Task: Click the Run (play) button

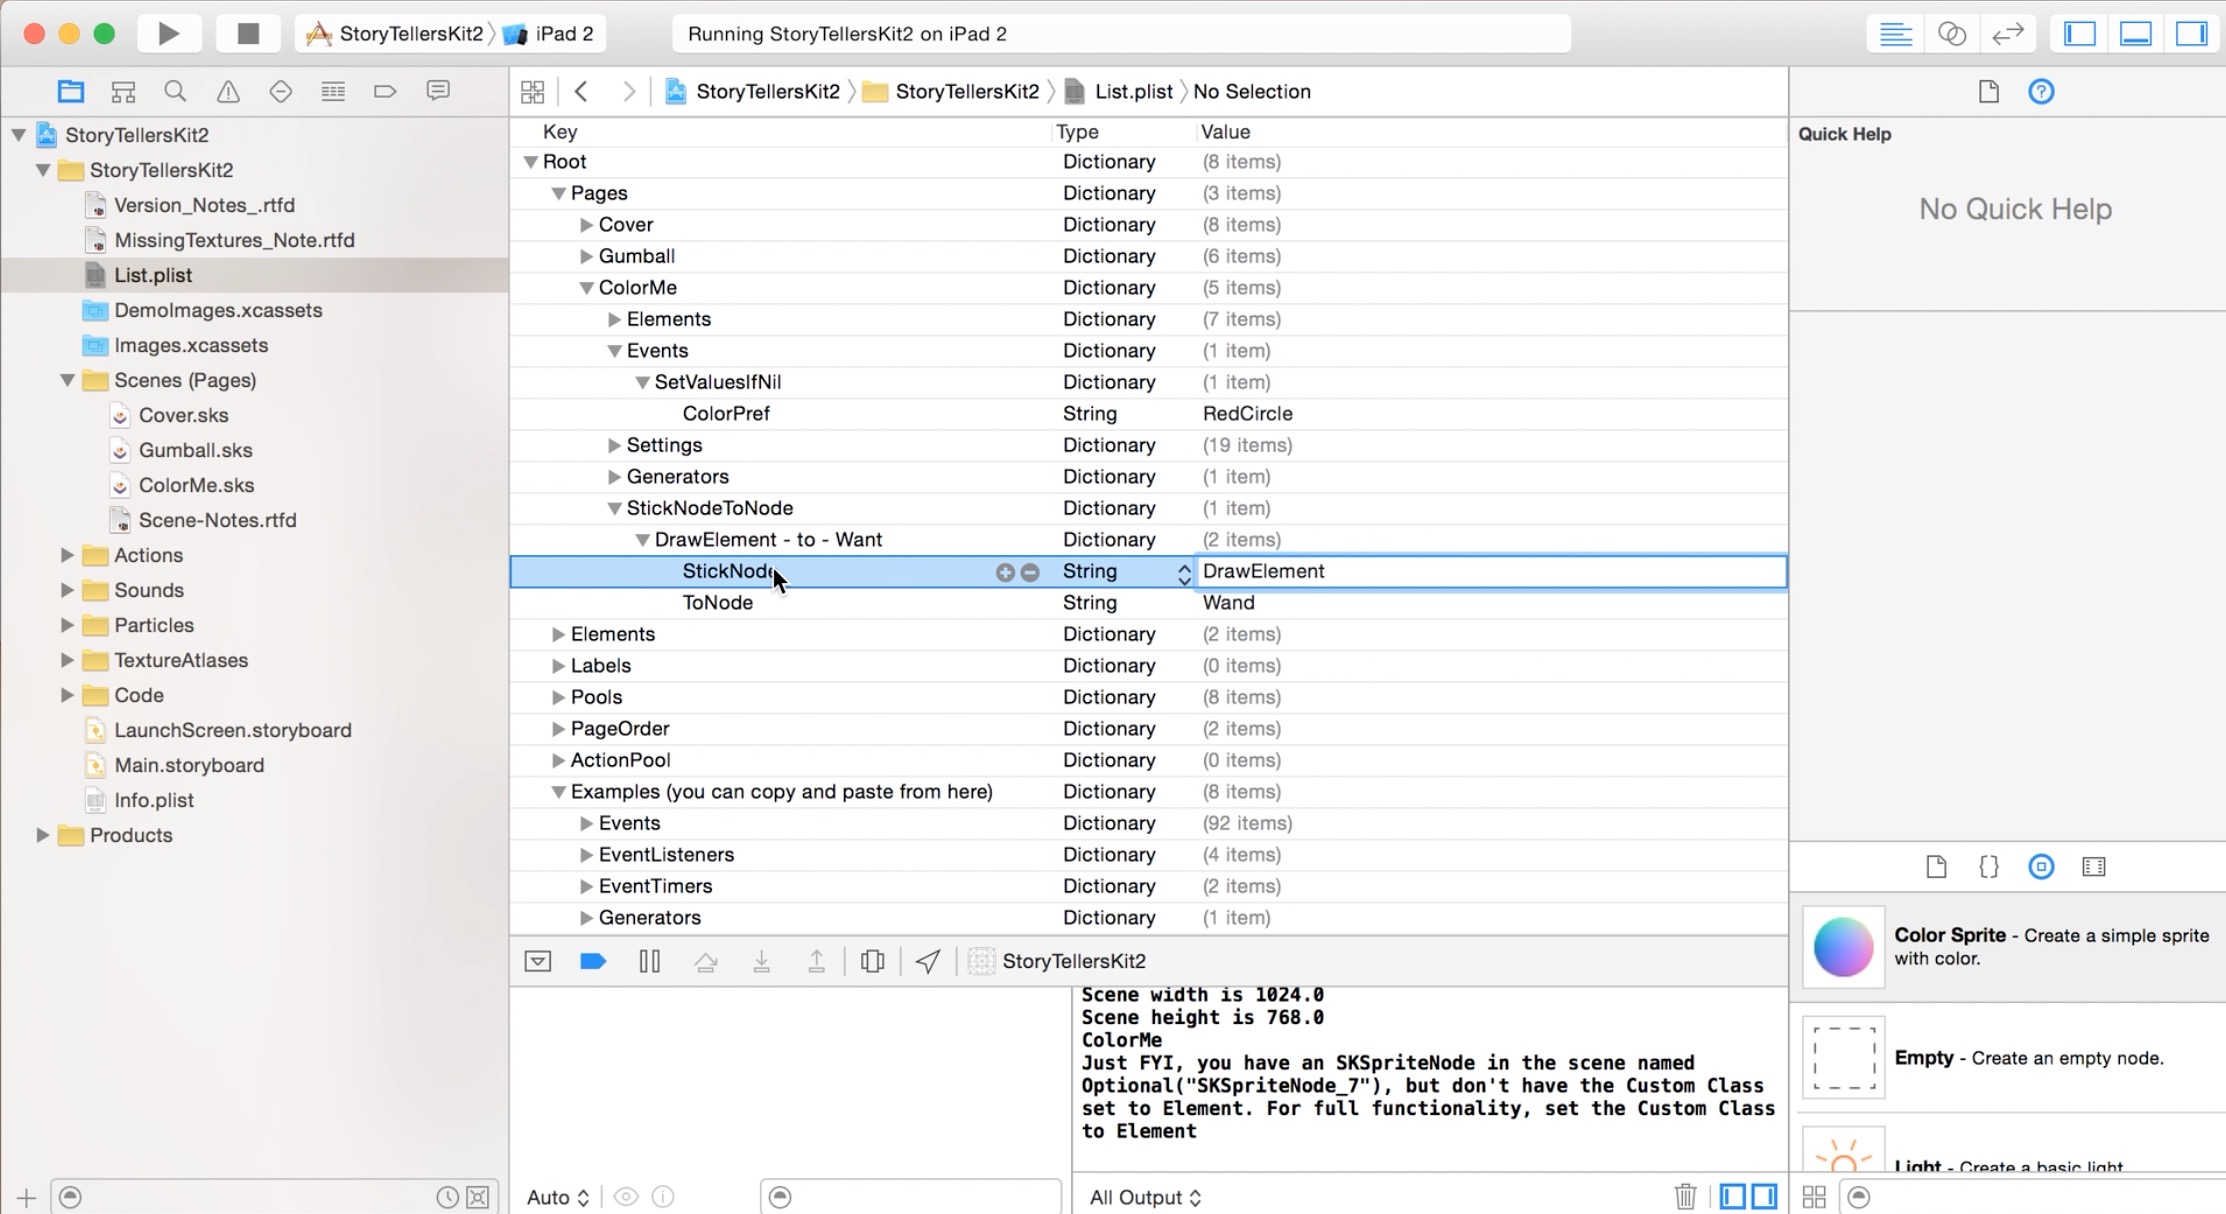Action: (168, 34)
